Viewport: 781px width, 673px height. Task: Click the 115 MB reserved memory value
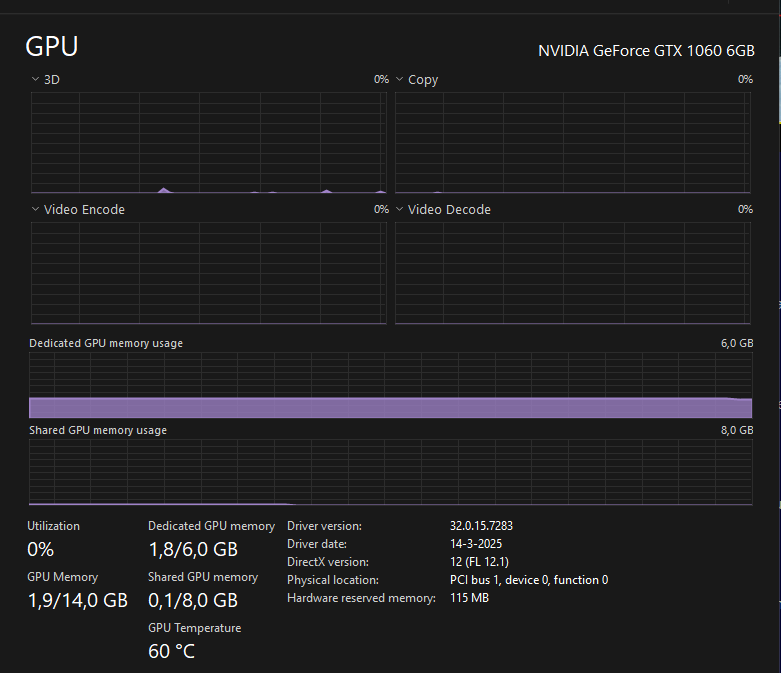point(469,598)
